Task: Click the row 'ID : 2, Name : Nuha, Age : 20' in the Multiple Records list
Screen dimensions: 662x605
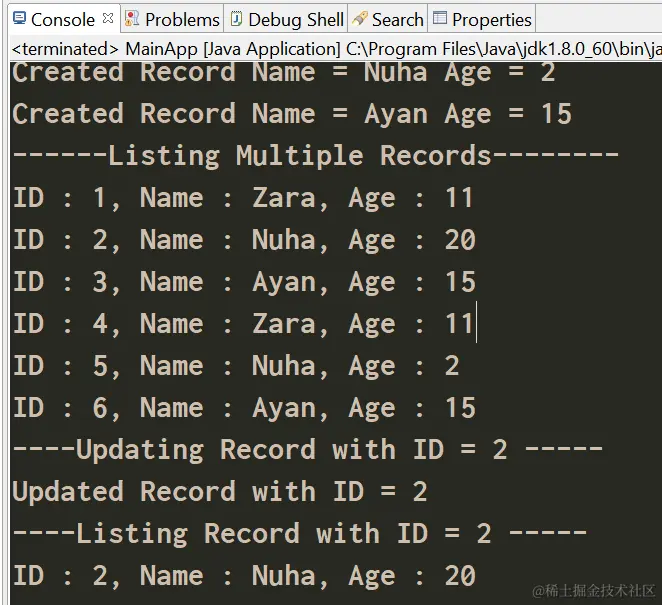Action: [x=244, y=240]
